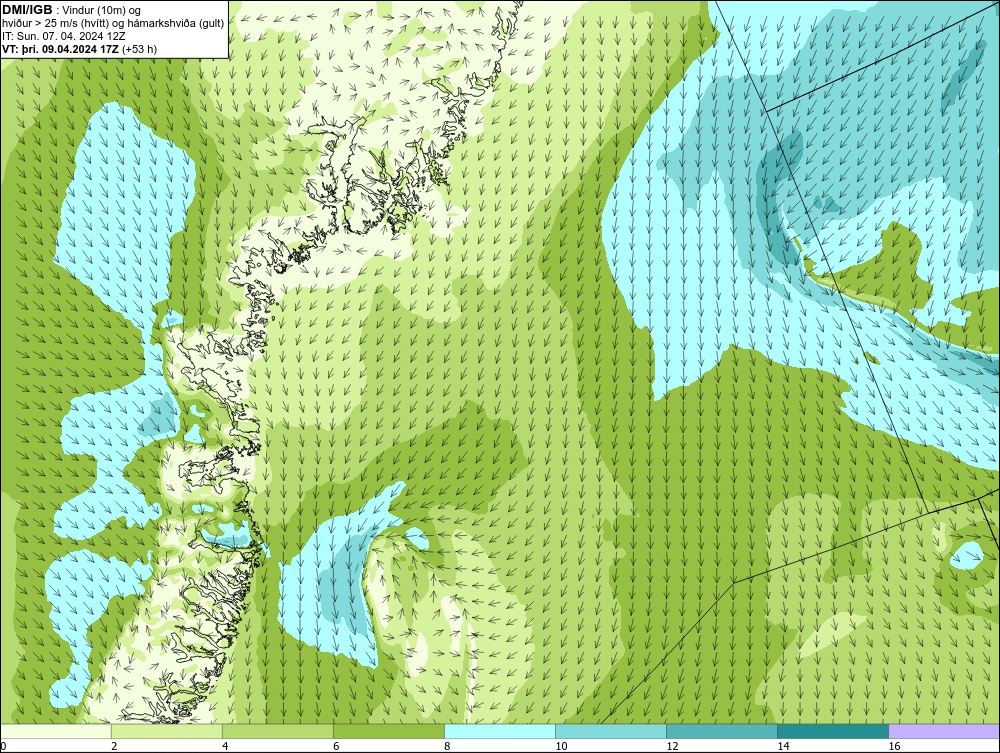Click the scale label '14'
The height and width of the screenshot is (753, 1000).
click(x=783, y=746)
